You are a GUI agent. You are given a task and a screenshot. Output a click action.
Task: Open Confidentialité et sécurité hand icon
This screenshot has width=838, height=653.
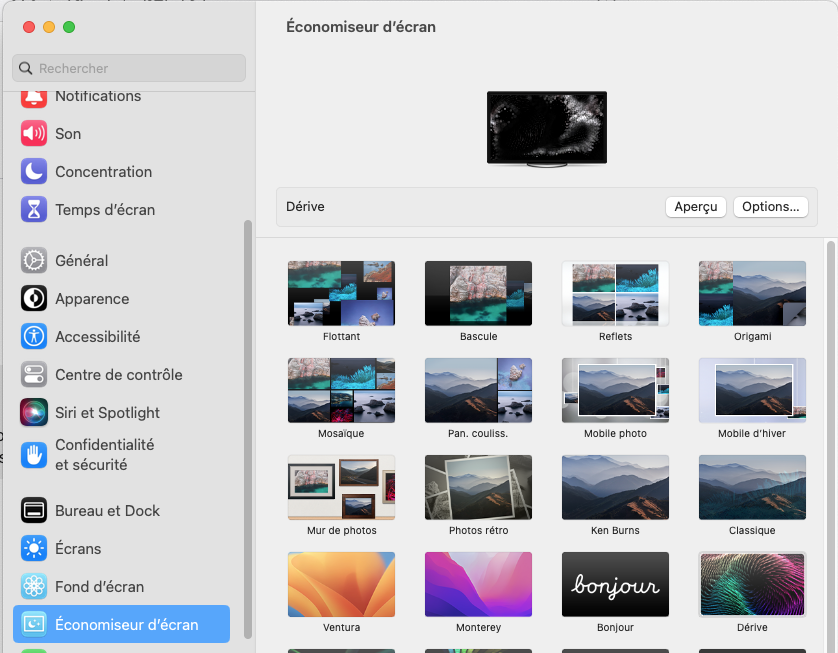point(34,455)
